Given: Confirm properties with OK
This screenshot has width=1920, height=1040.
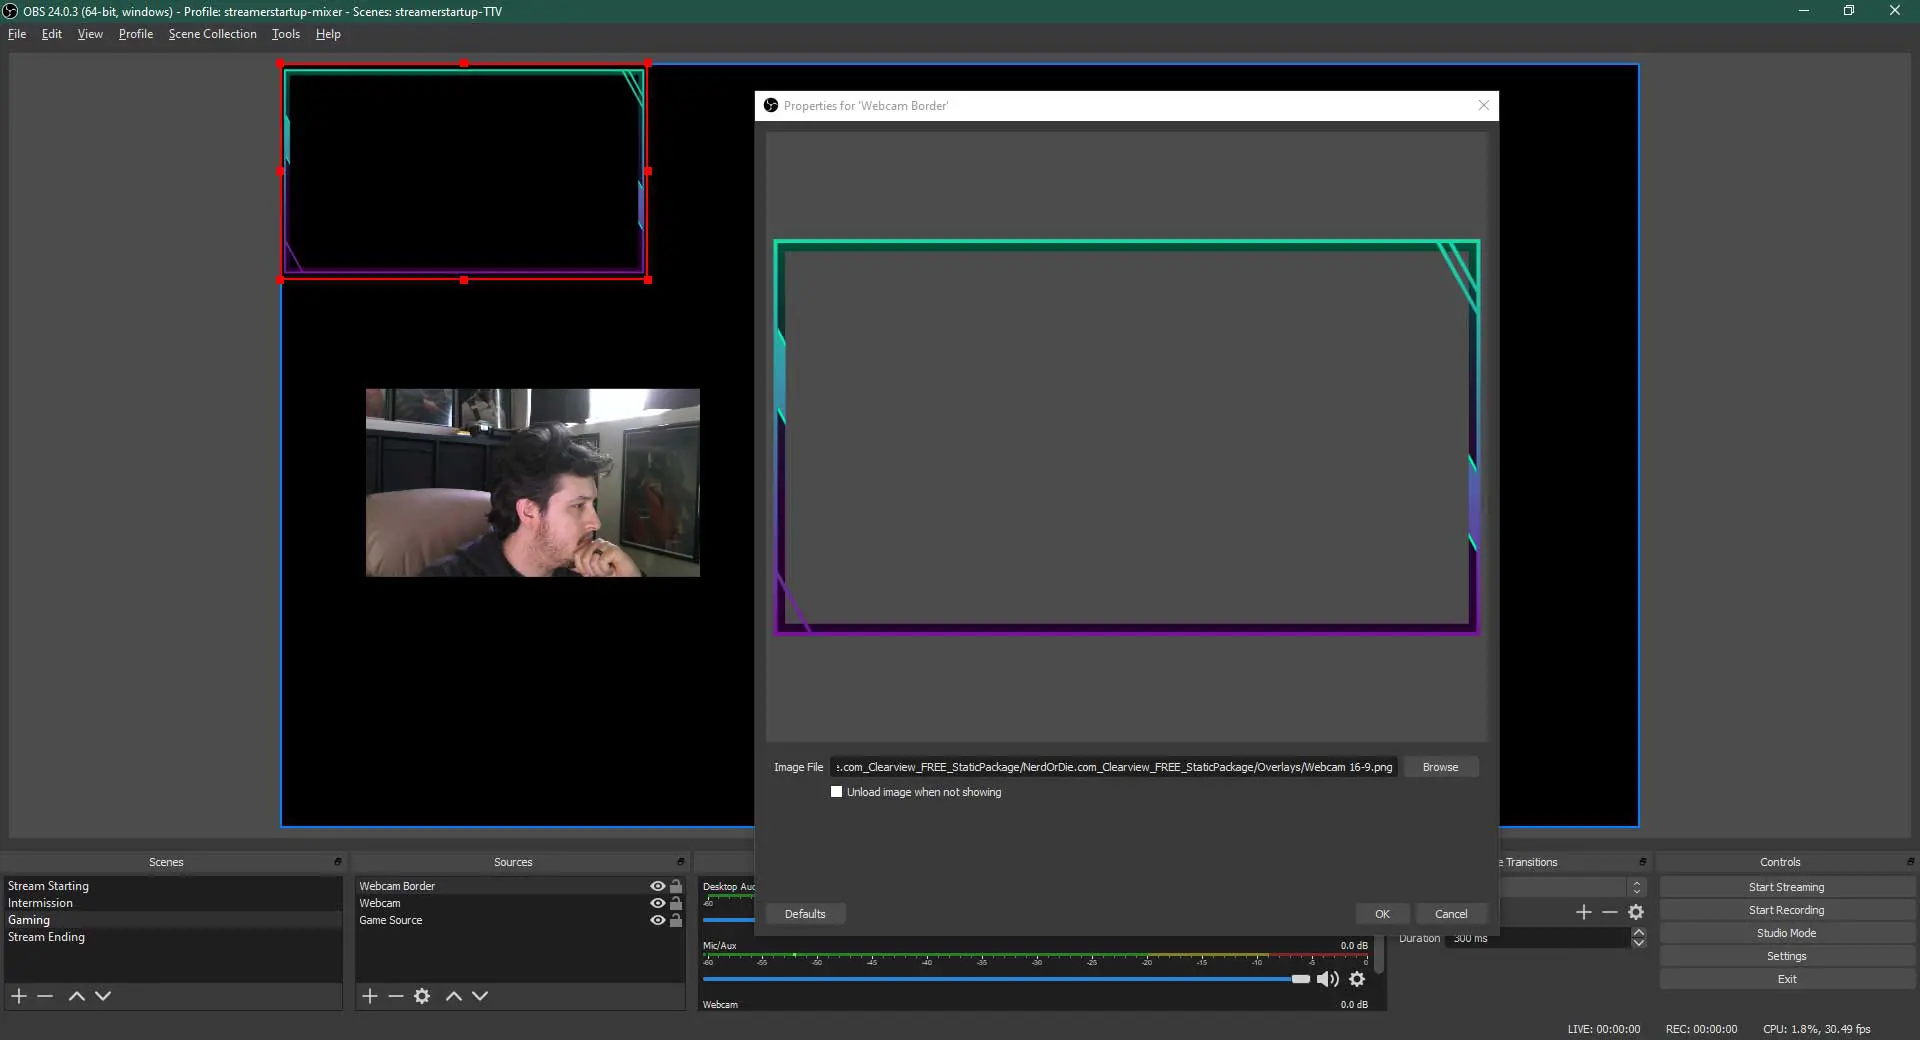Looking at the screenshot, I should point(1382,914).
